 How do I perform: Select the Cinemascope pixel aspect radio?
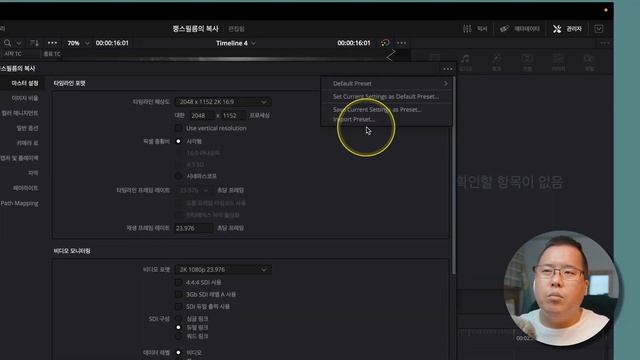point(178,176)
